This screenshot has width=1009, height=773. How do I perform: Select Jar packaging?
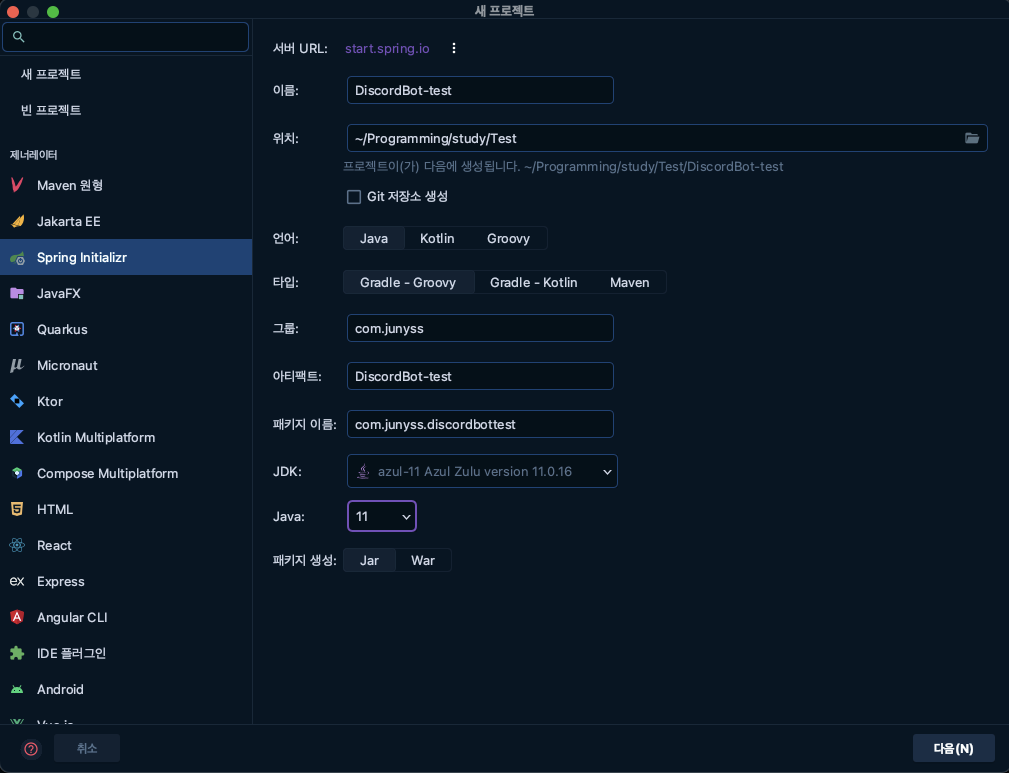pyautogui.click(x=369, y=561)
